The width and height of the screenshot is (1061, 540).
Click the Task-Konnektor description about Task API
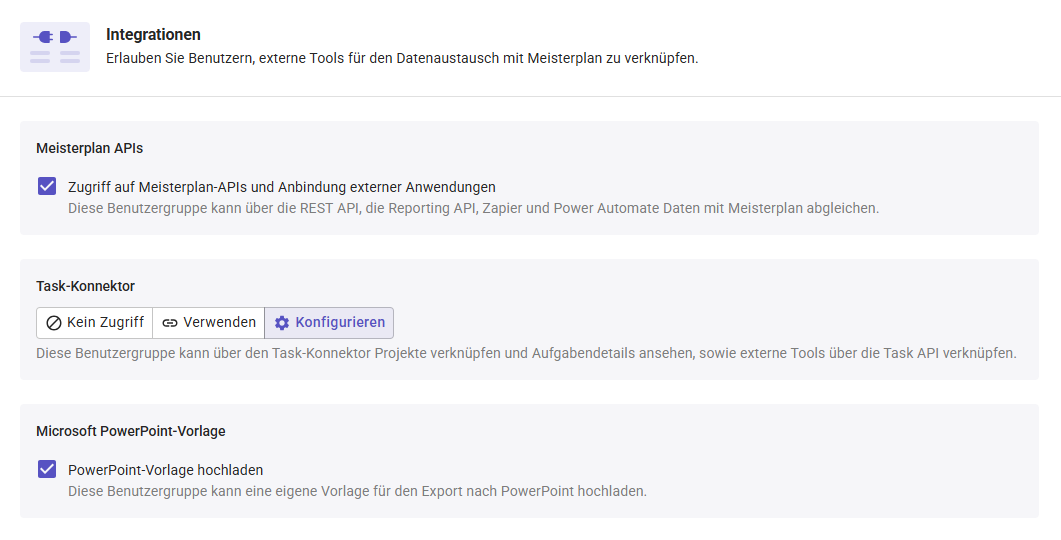pyautogui.click(x=526, y=353)
